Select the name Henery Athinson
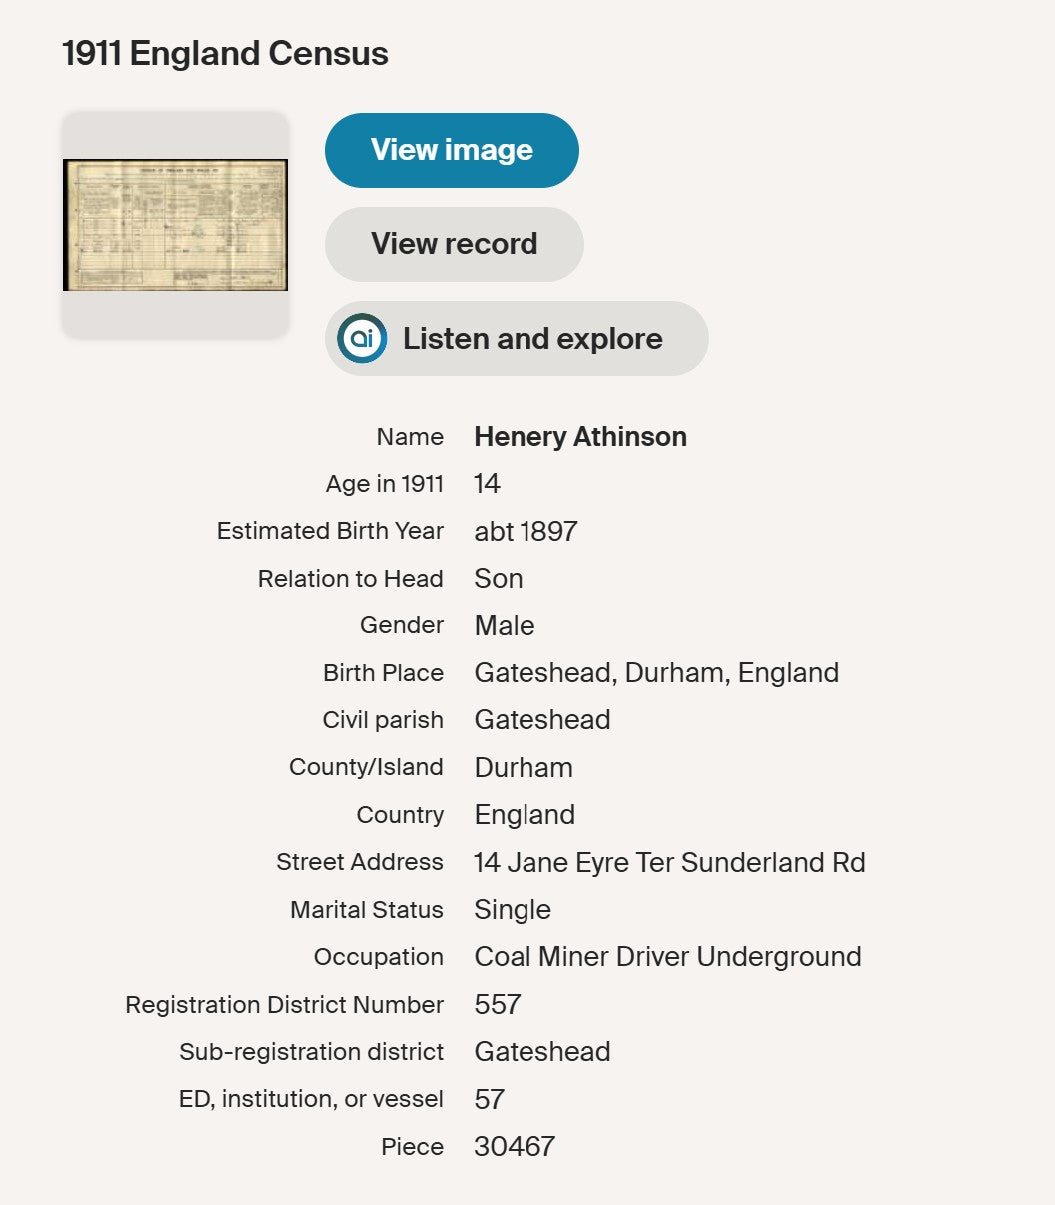The width and height of the screenshot is (1055, 1205). pos(580,437)
